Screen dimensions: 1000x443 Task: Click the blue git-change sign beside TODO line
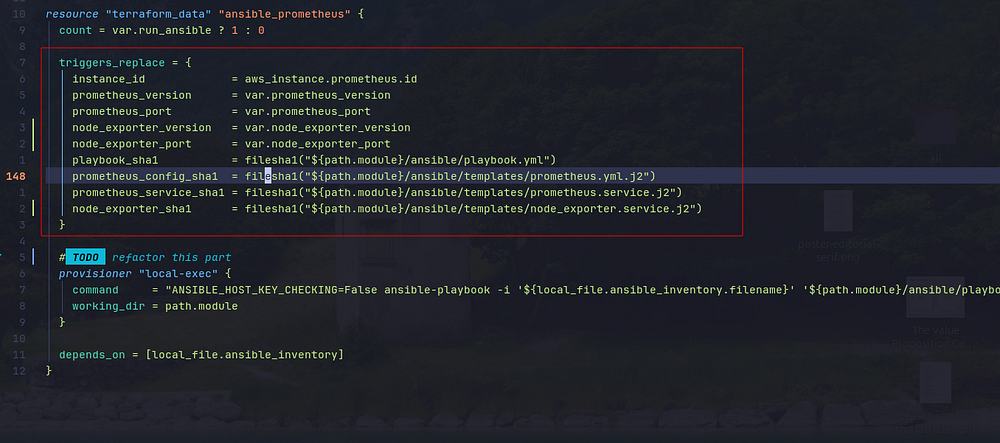pyautogui.click(x=33, y=258)
